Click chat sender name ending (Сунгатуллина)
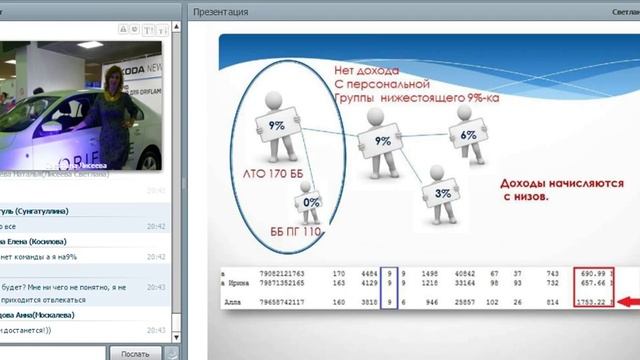Screen dimensions: 640x360 34,211
